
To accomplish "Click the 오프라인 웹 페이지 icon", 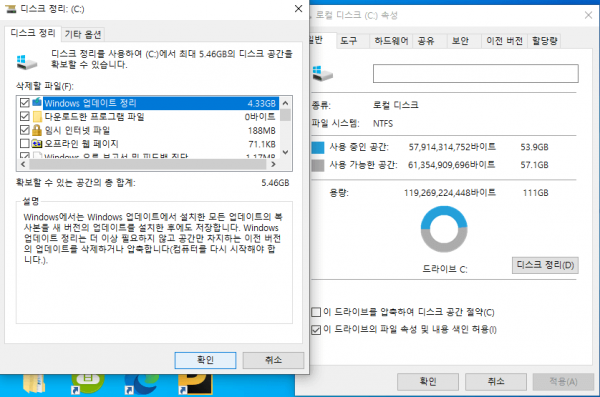I will click(x=37, y=144).
